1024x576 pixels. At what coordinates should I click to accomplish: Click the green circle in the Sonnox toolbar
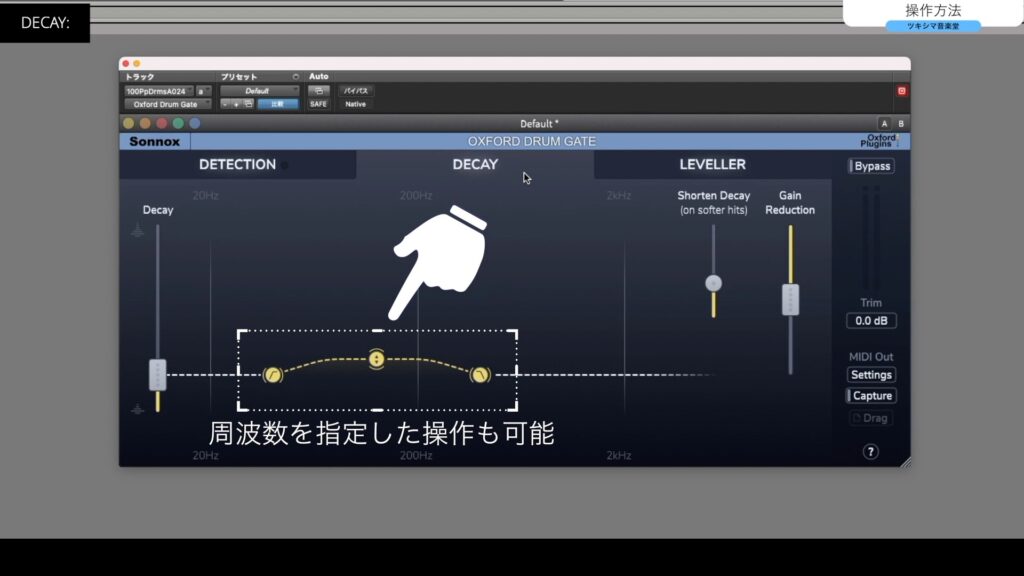click(x=178, y=123)
